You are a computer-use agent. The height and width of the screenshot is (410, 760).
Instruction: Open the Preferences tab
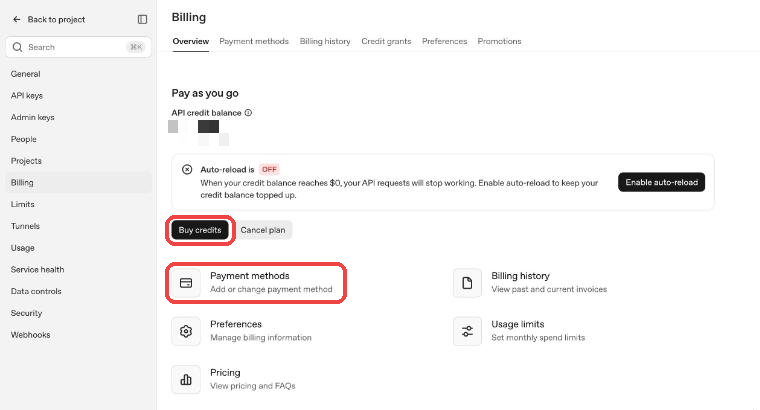point(444,41)
